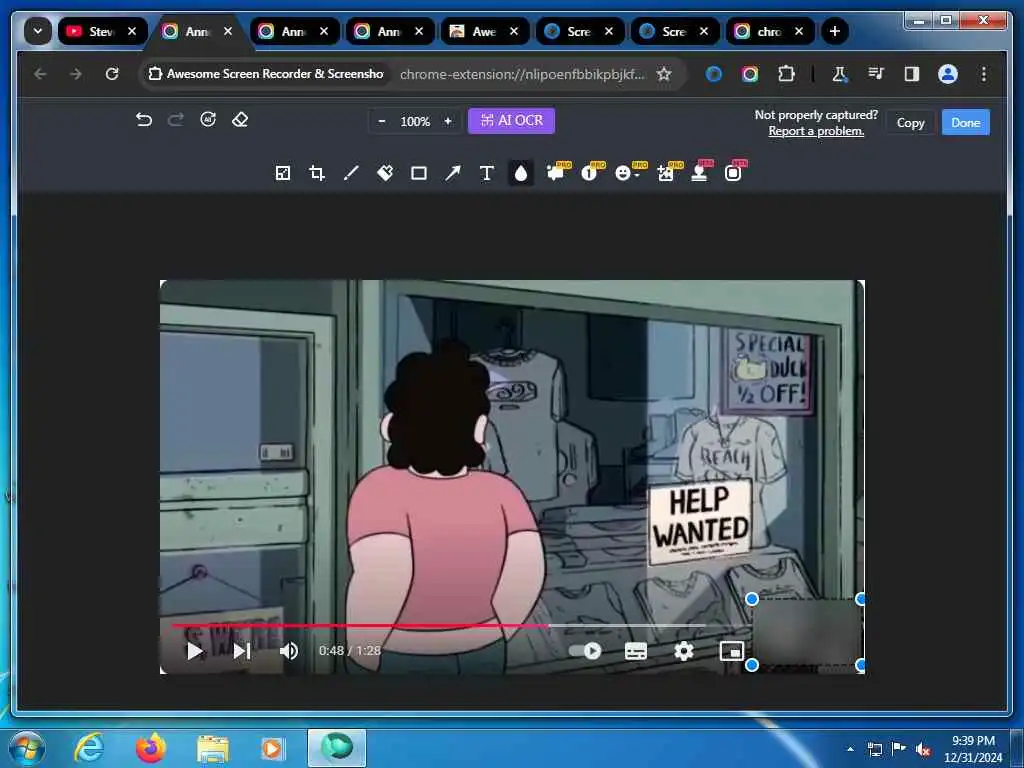Click the address bar URL
Image resolution: width=1024 pixels, height=768 pixels.
tap(522, 74)
